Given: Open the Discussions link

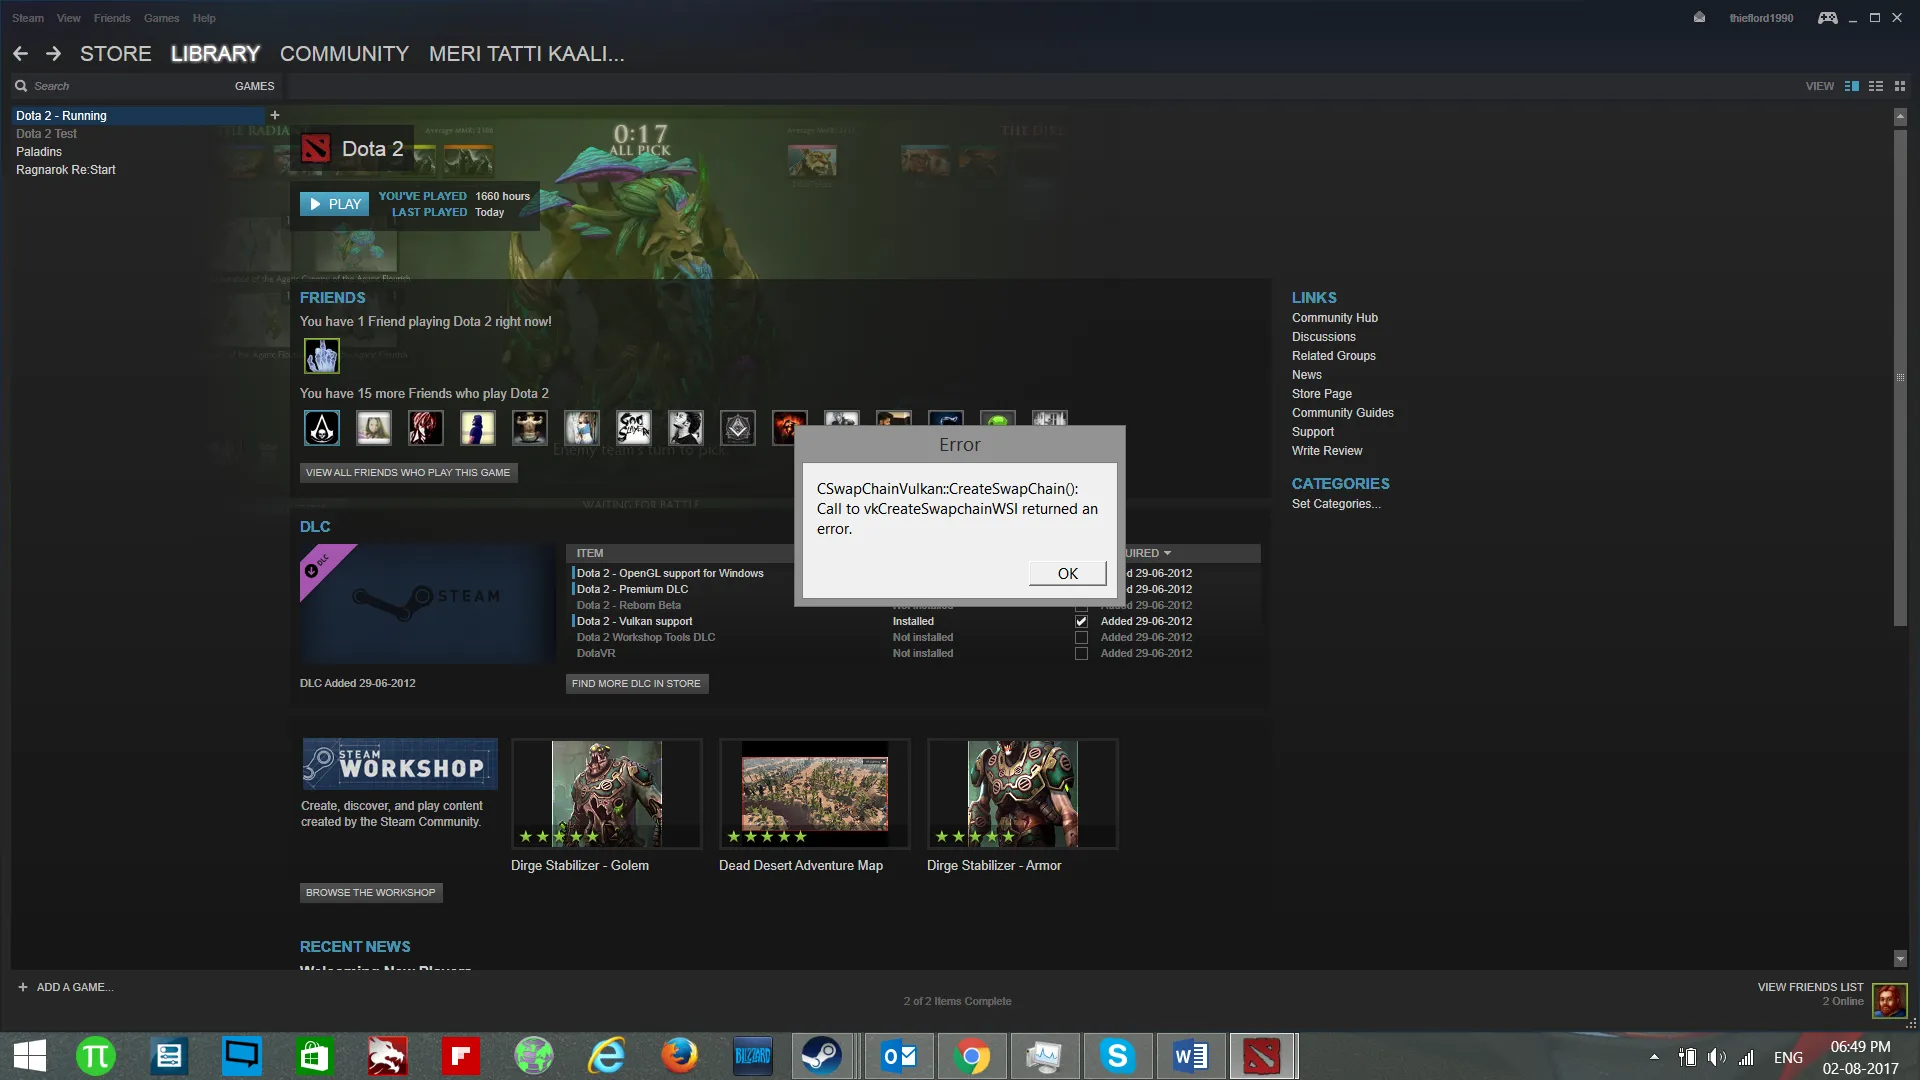Looking at the screenshot, I should (1323, 337).
